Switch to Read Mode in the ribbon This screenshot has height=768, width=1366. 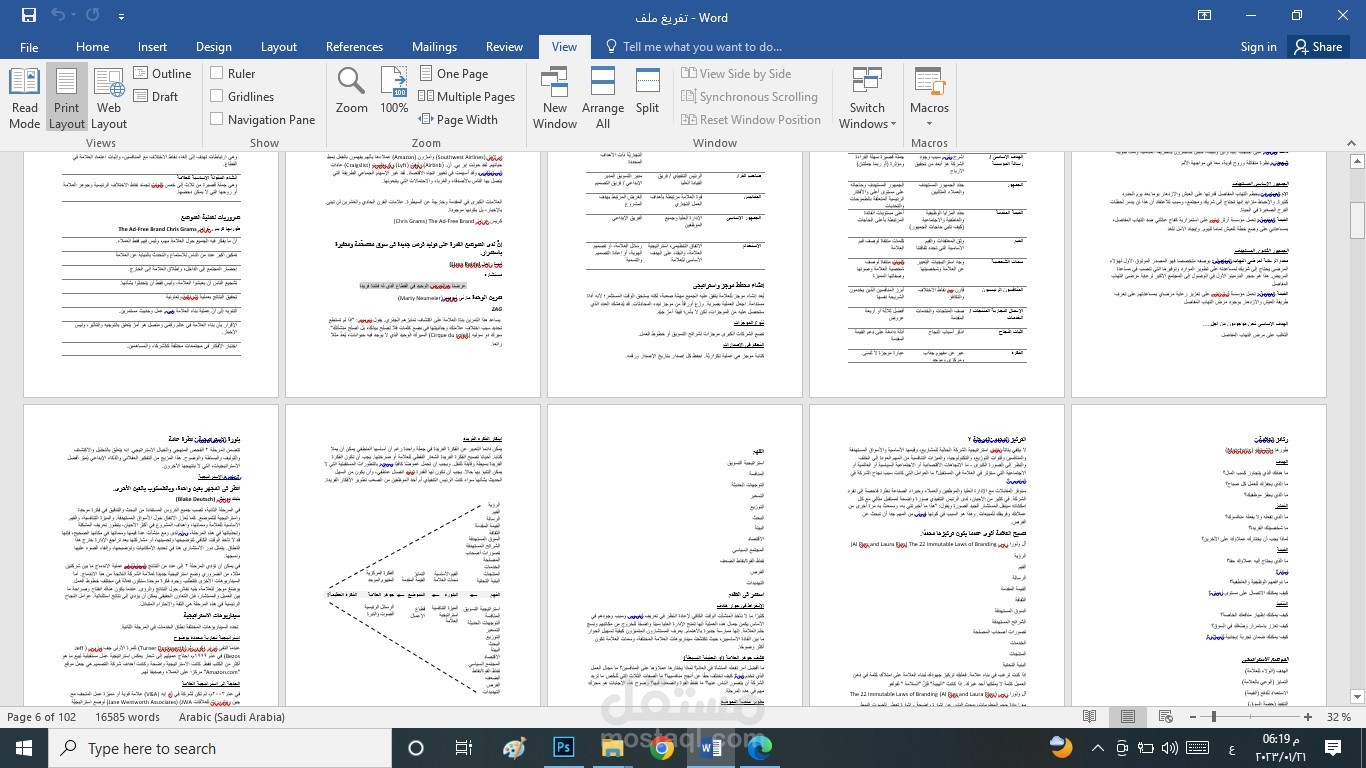[x=25, y=98]
